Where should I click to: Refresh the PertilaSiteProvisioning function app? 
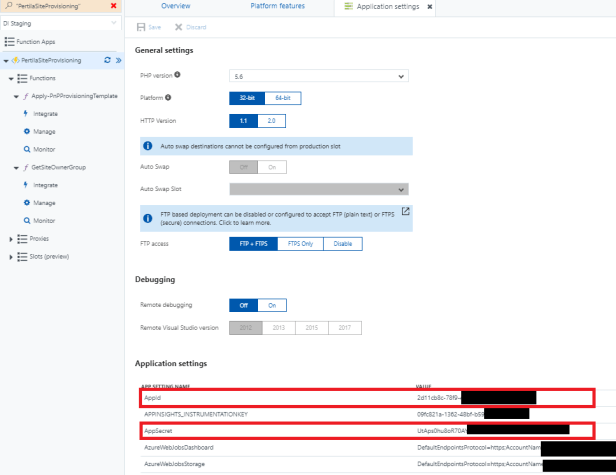click(x=108, y=61)
